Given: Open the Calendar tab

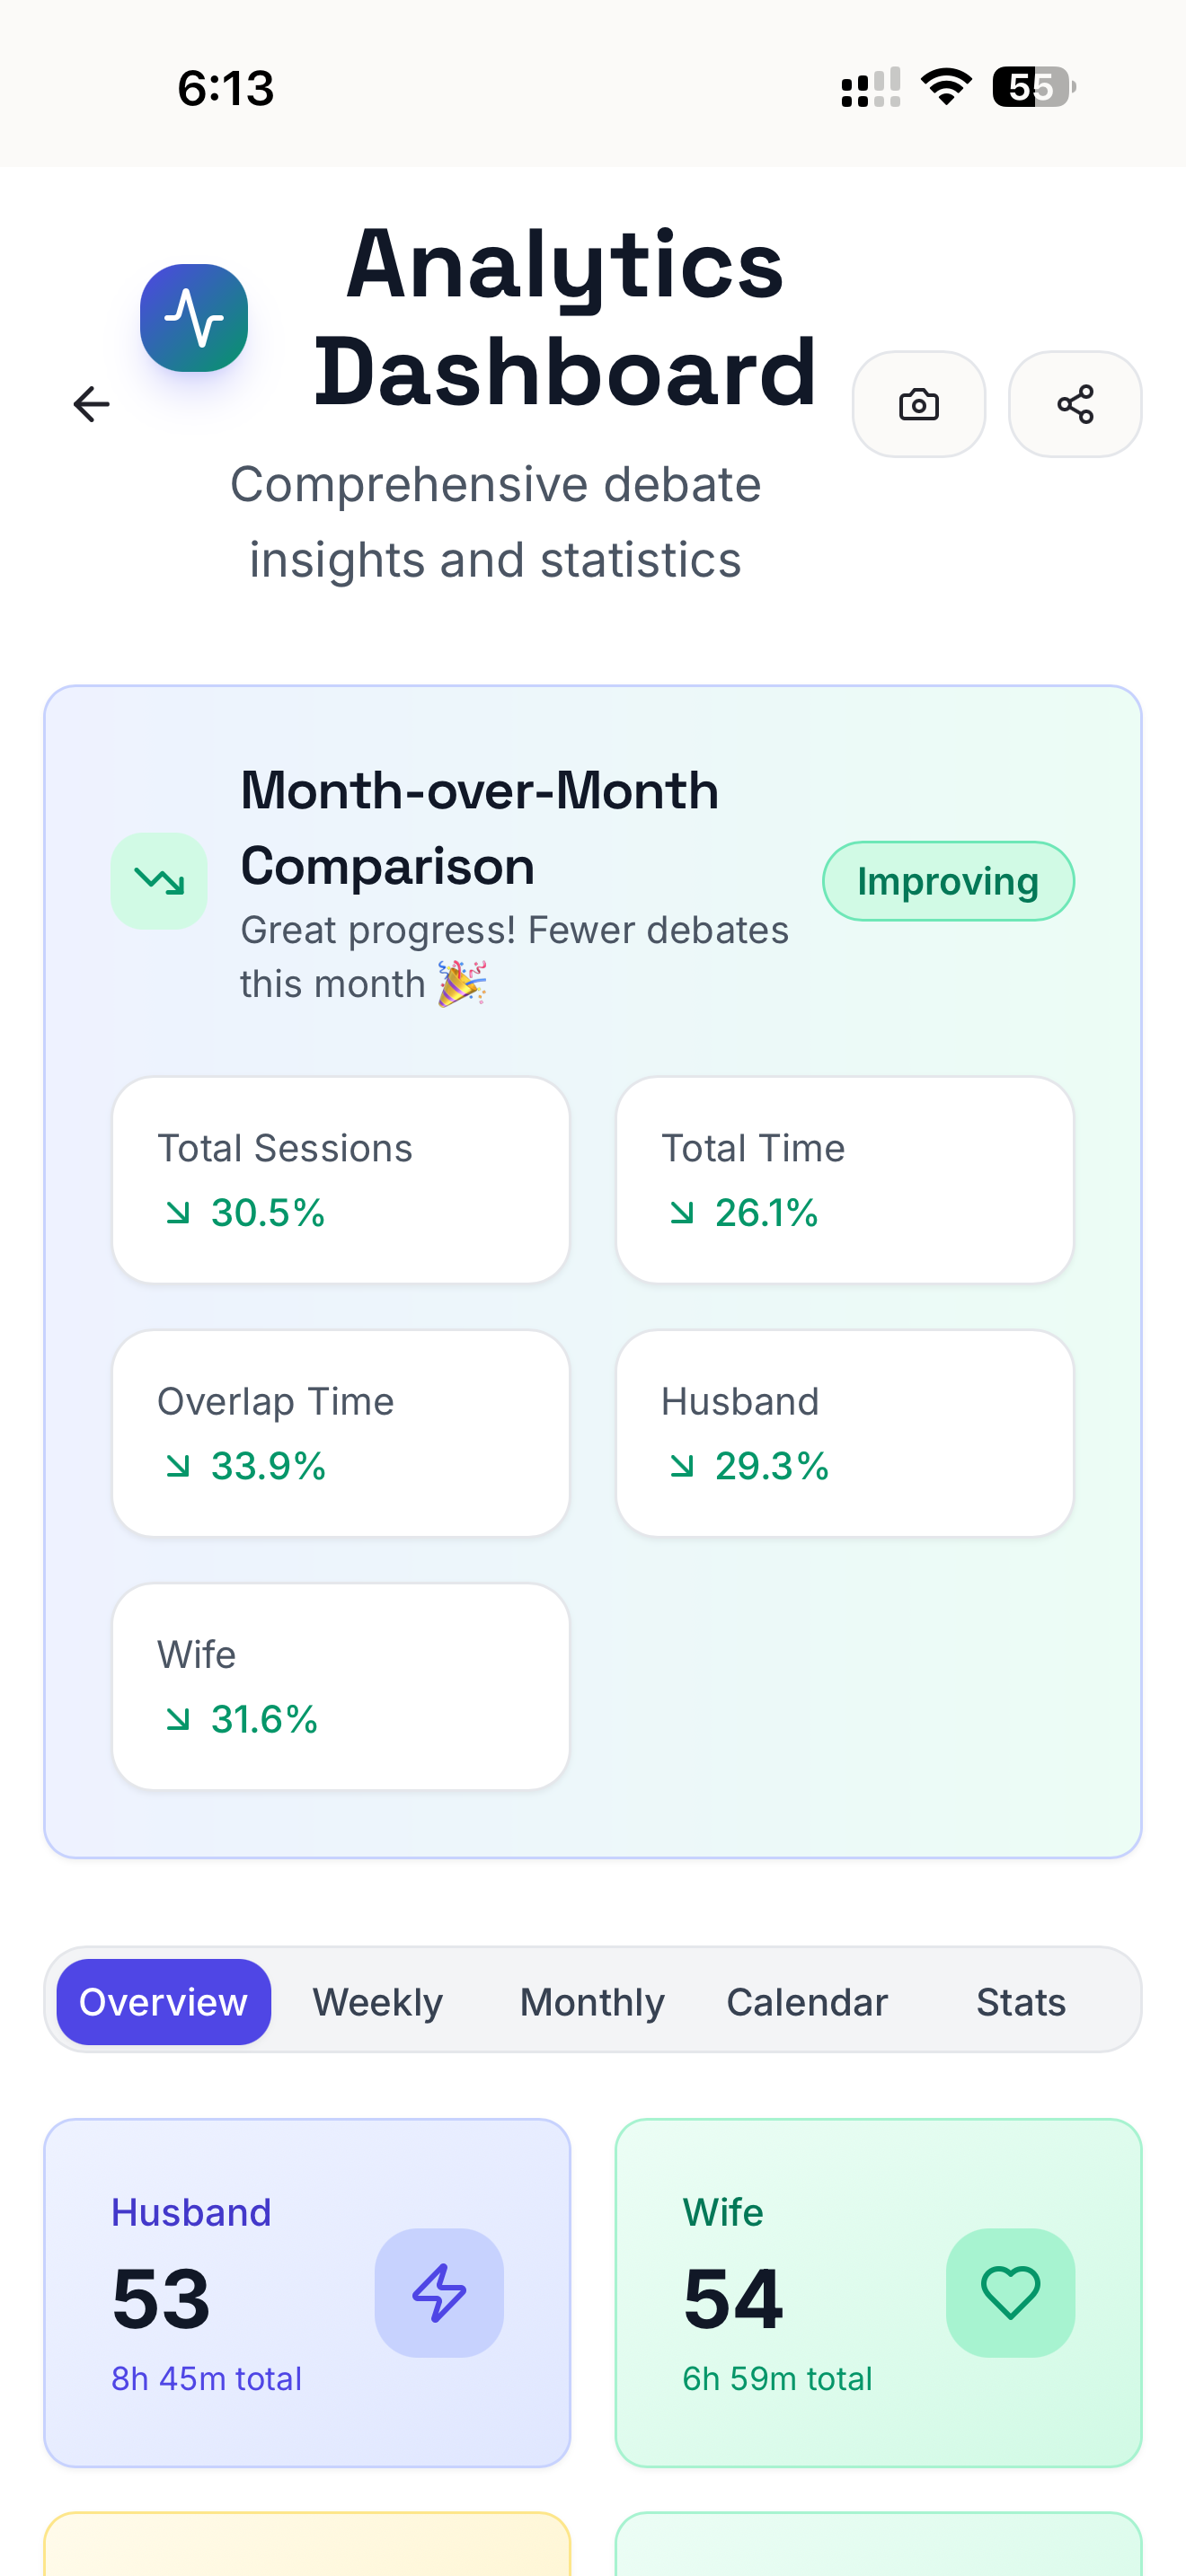Looking at the screenshot, I should (807, 2001).
